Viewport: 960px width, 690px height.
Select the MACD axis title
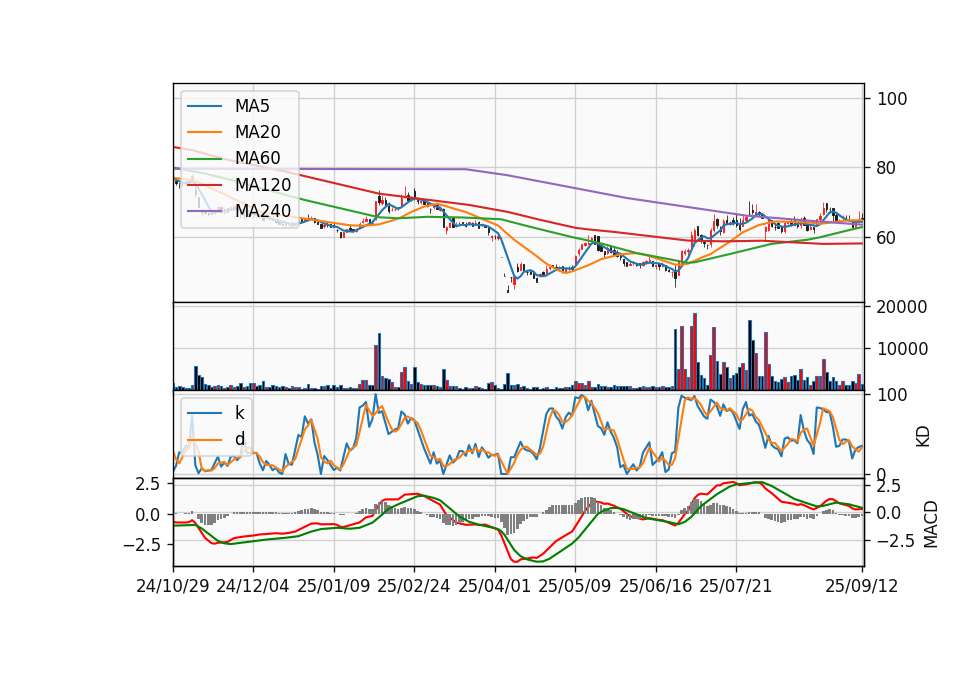point(931,525)
